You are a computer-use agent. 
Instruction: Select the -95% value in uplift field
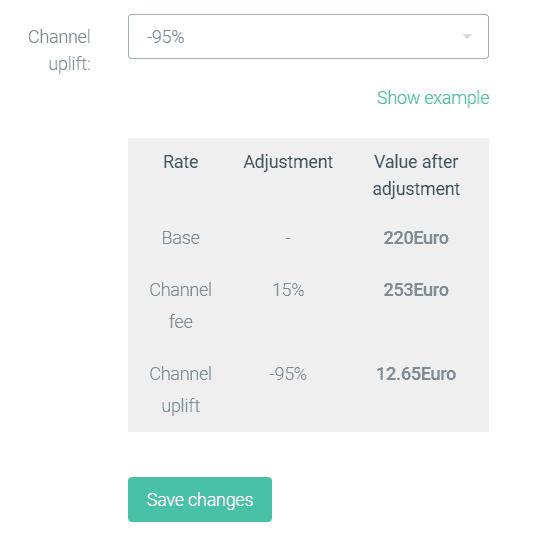coord(165,37)
